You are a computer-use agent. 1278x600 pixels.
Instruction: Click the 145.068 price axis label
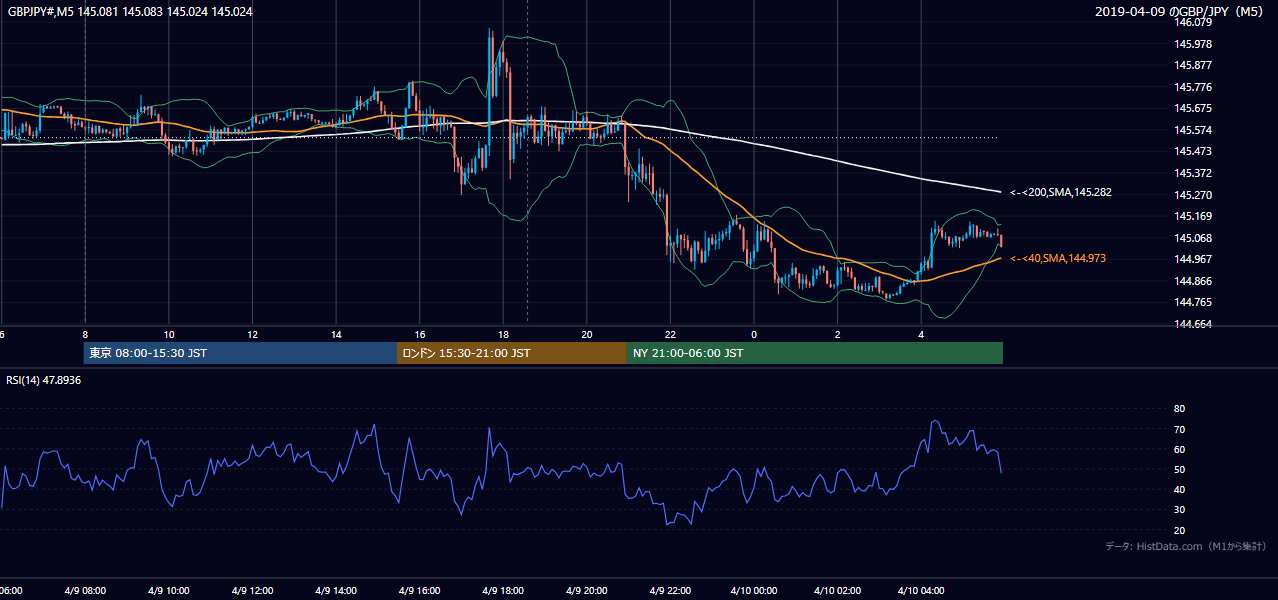1194,238
